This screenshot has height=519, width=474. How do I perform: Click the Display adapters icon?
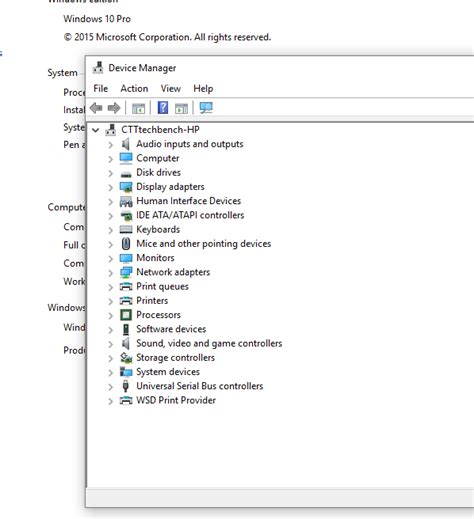(x=126, y=187)
